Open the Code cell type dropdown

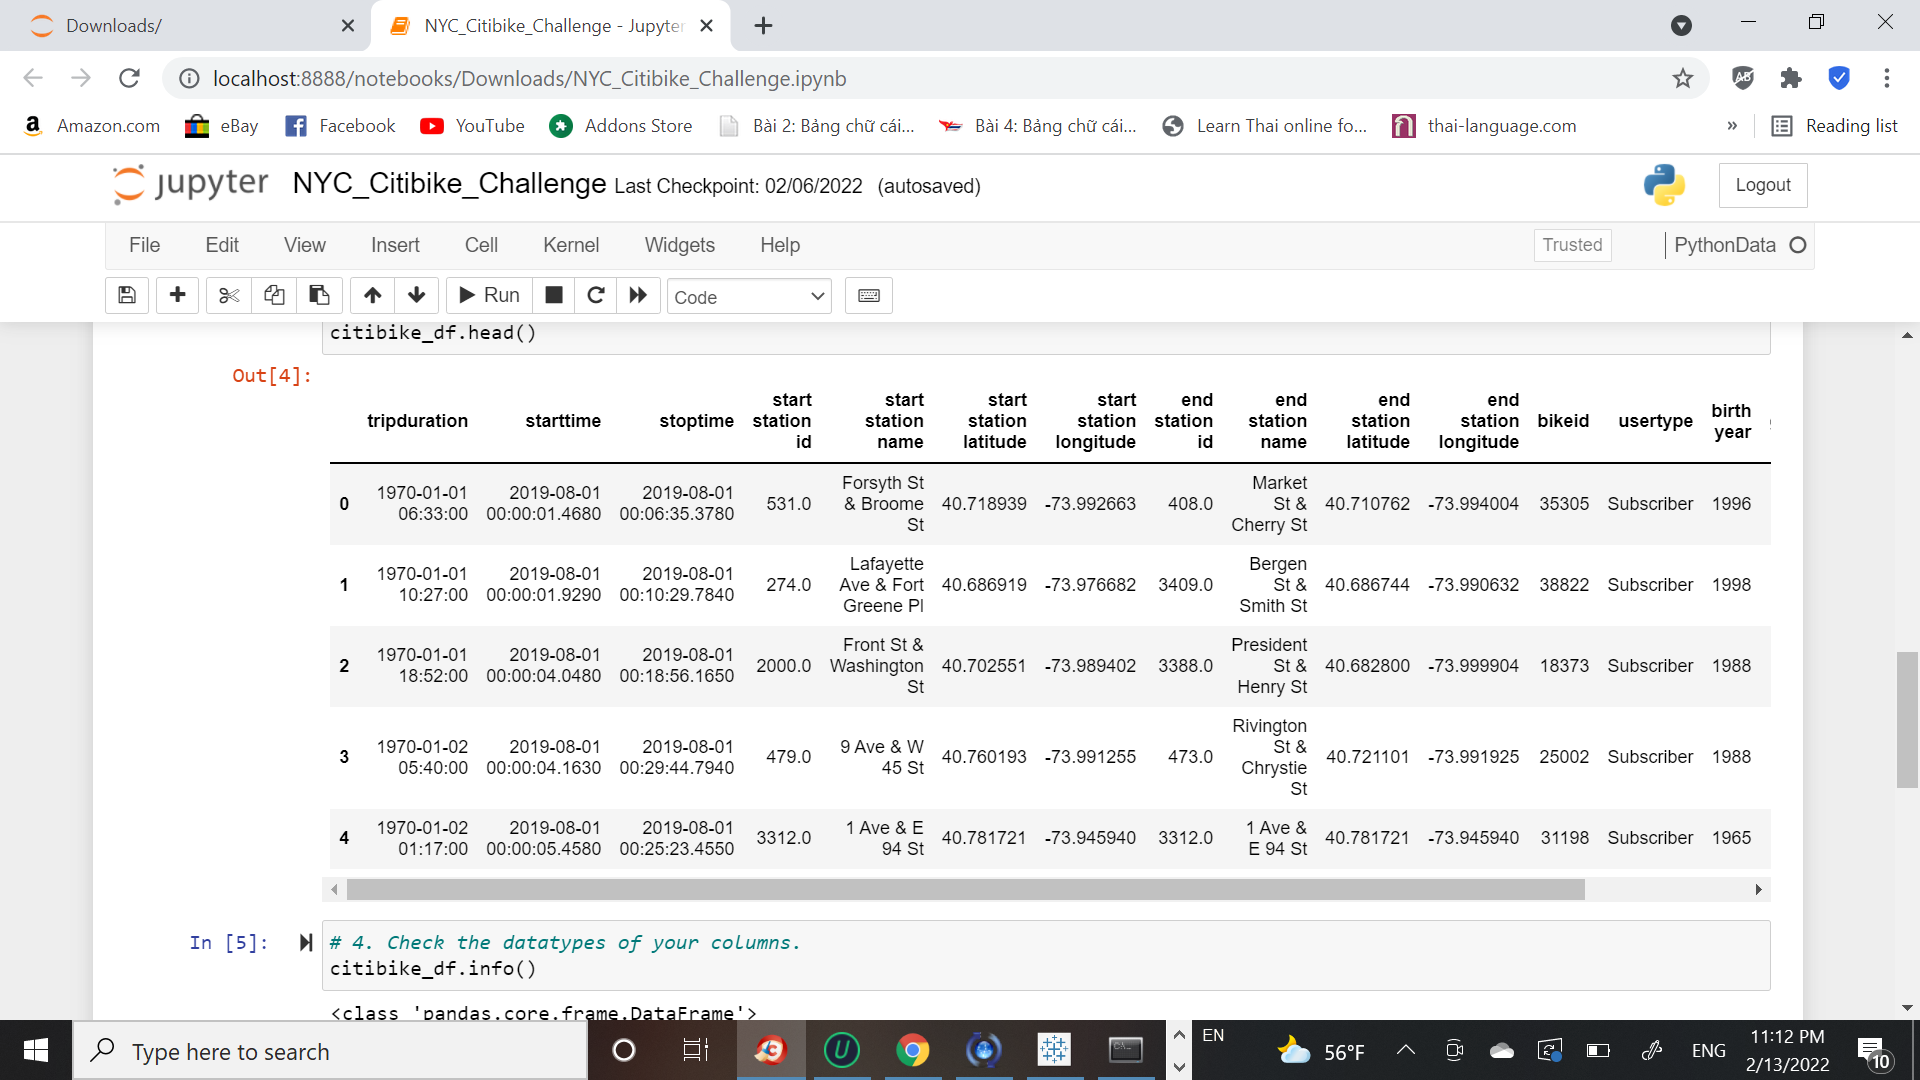point(749,297)
